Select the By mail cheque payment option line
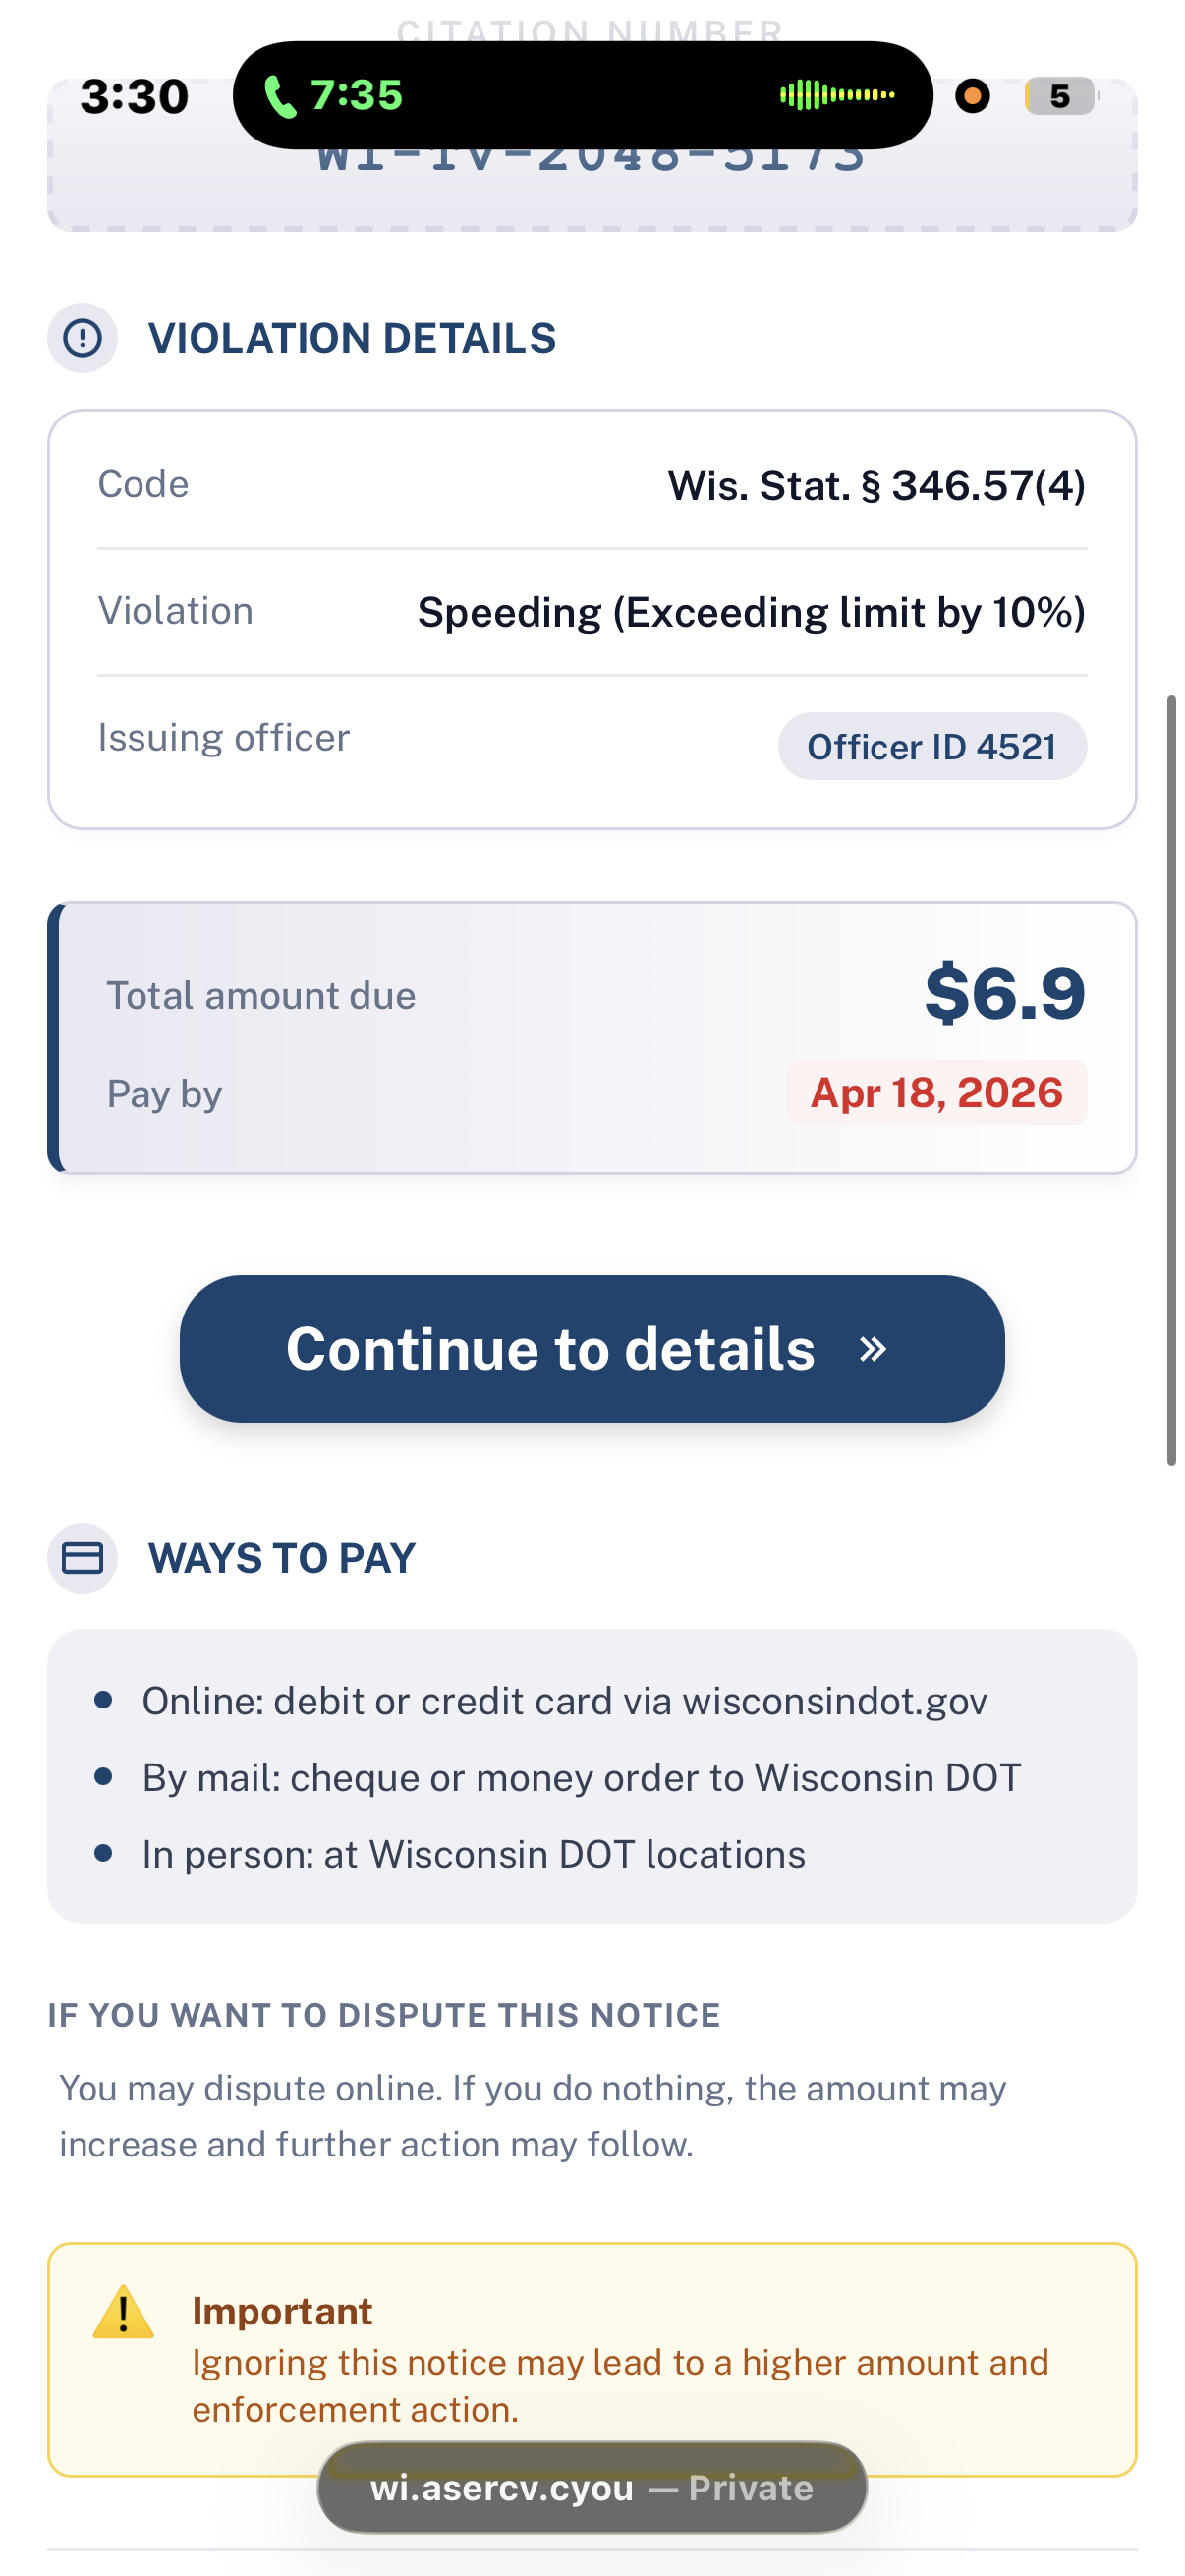Screen dimensions: 1185x2576 (581, 1778)
